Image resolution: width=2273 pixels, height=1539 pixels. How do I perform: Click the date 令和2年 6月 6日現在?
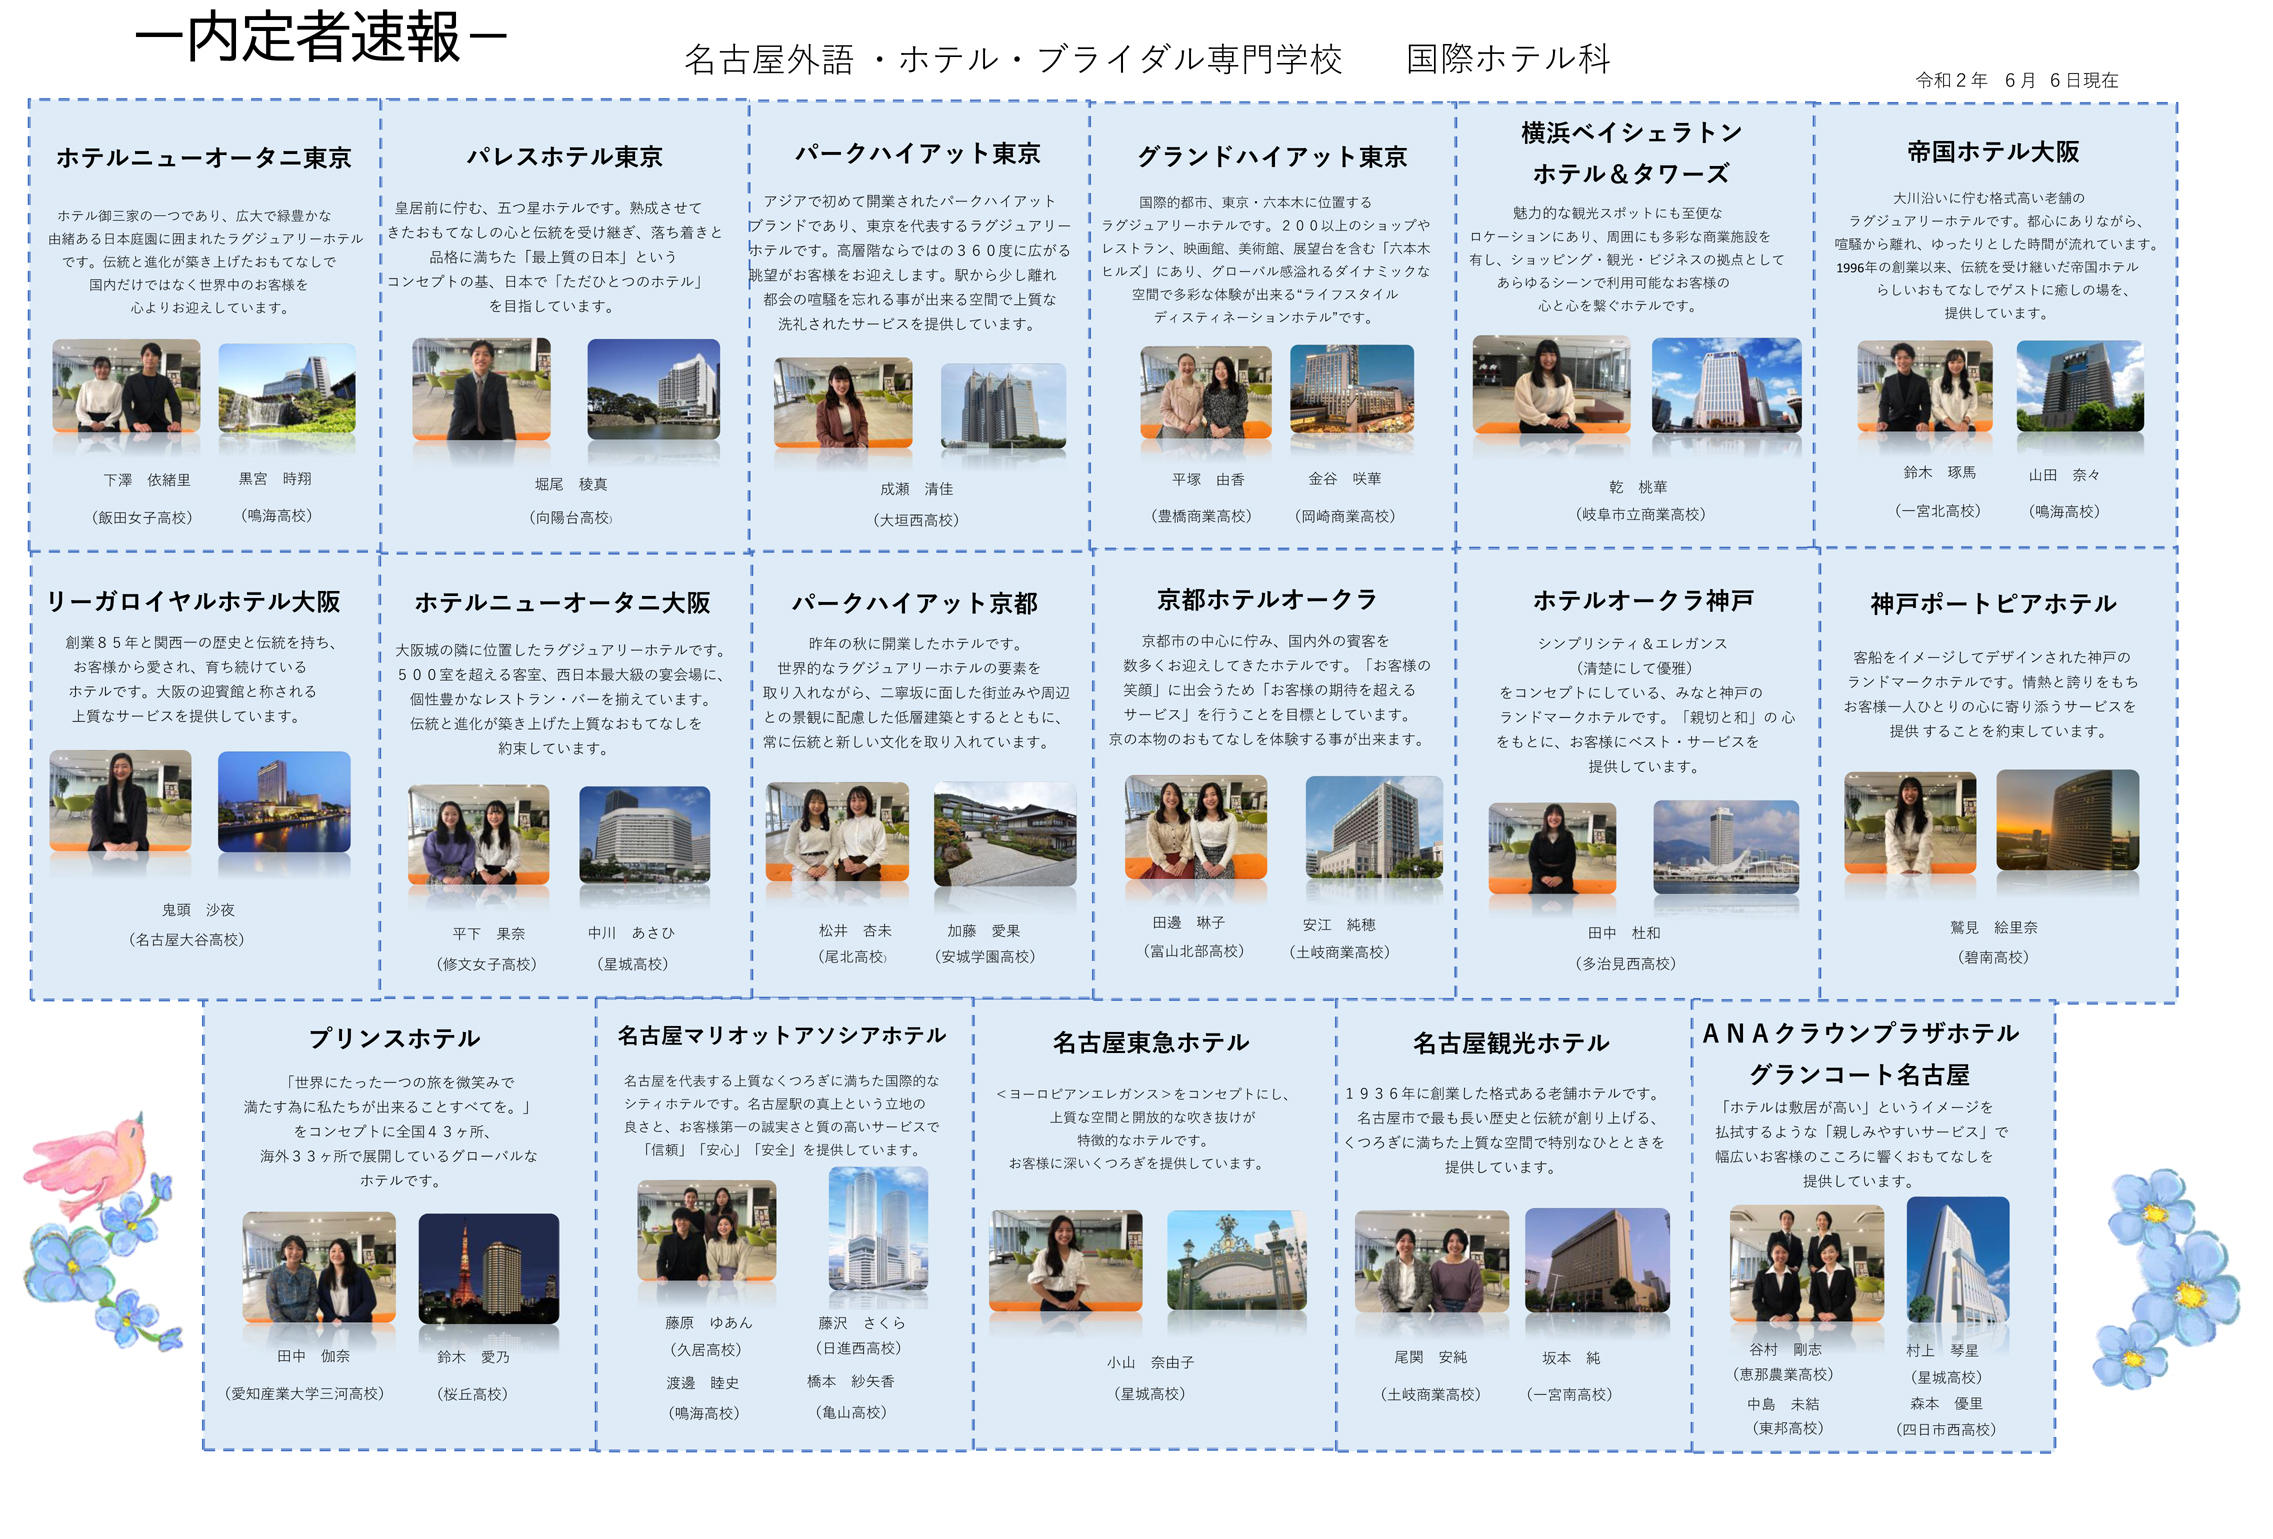[x=2016, y=80]
